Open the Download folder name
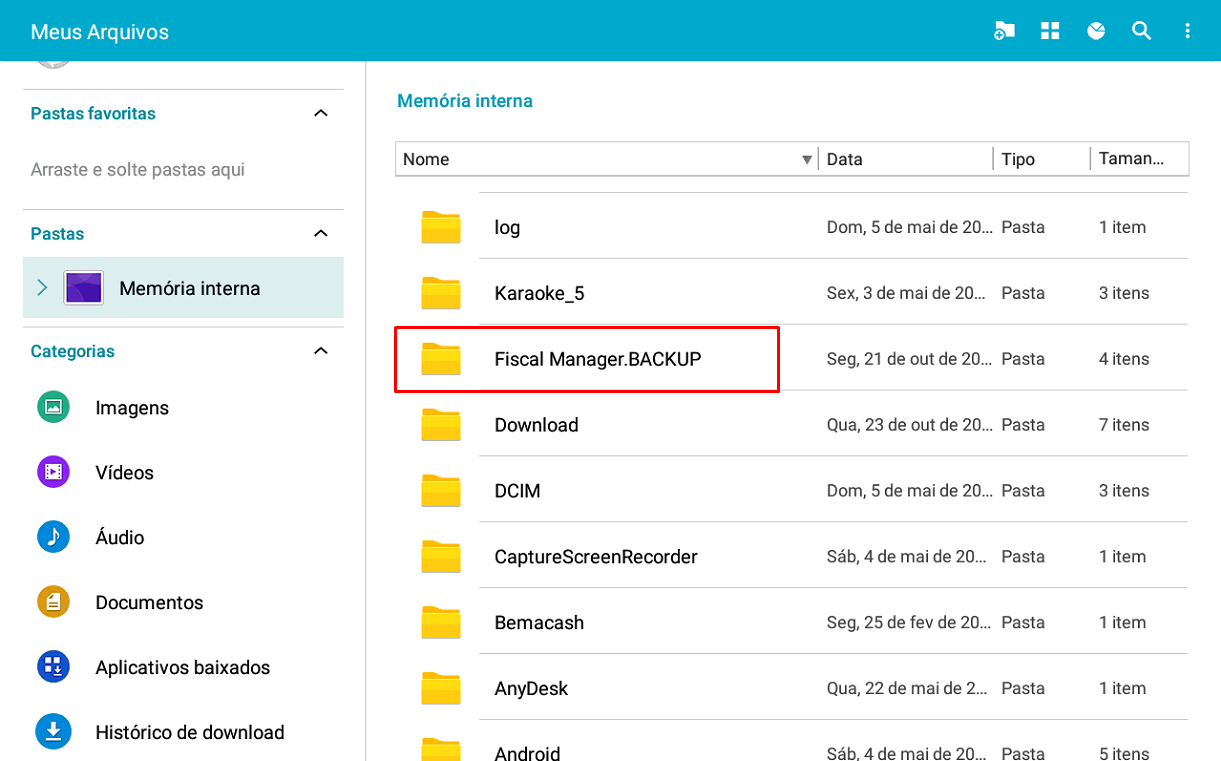 [x=536, y=425]
